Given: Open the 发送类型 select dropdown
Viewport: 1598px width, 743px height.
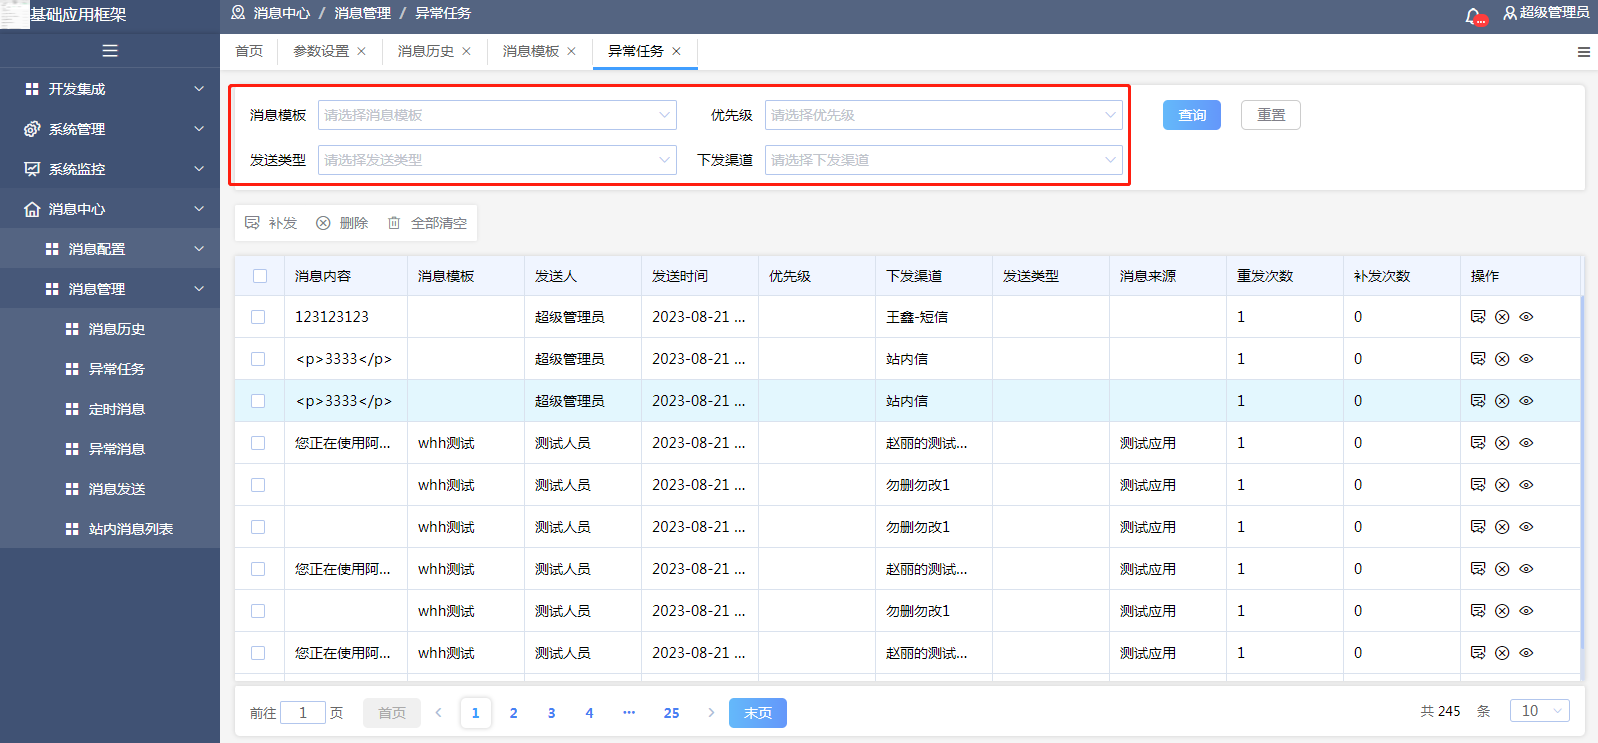Looking at the screenshot, I should pos(497,160).
